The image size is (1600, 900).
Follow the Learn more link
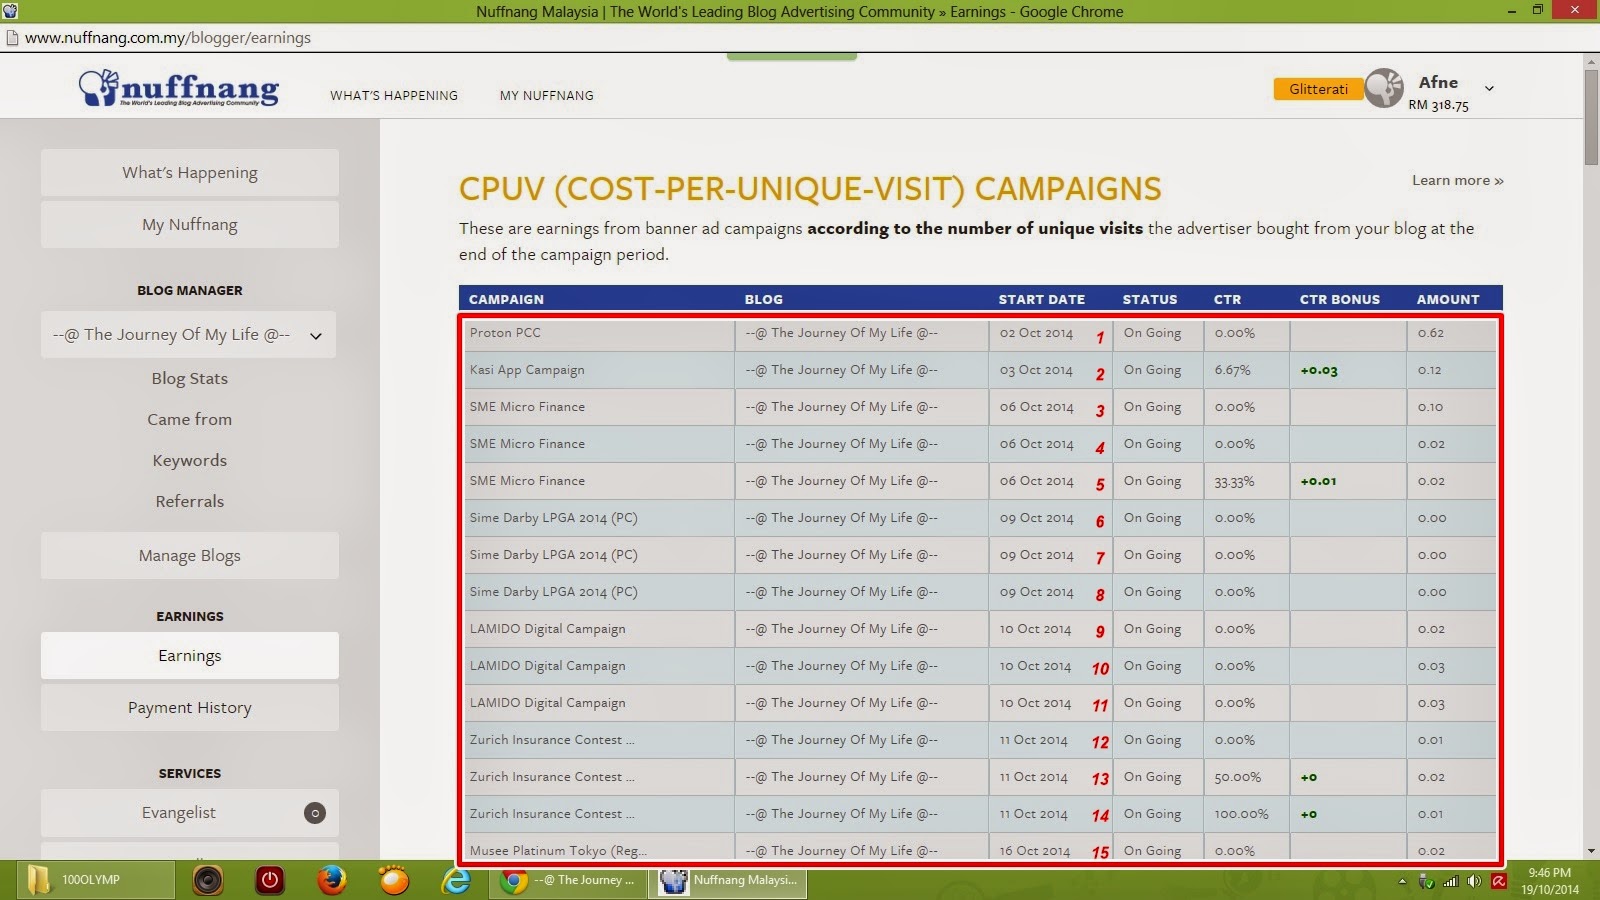(x=1457, y=180)
